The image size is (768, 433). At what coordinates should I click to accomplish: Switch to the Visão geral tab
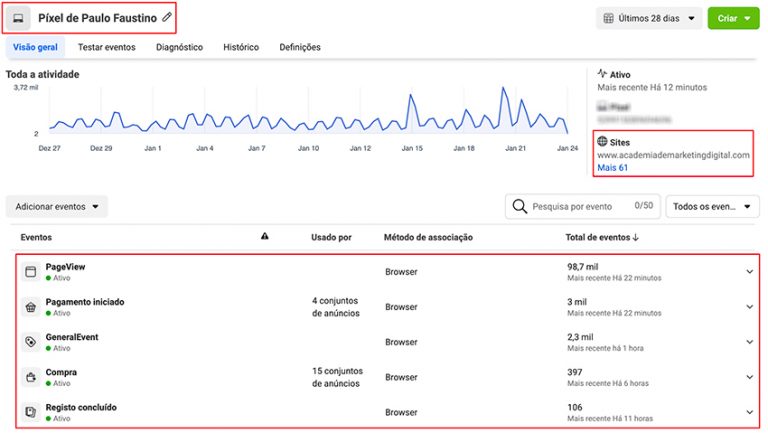tap(35, 48)
